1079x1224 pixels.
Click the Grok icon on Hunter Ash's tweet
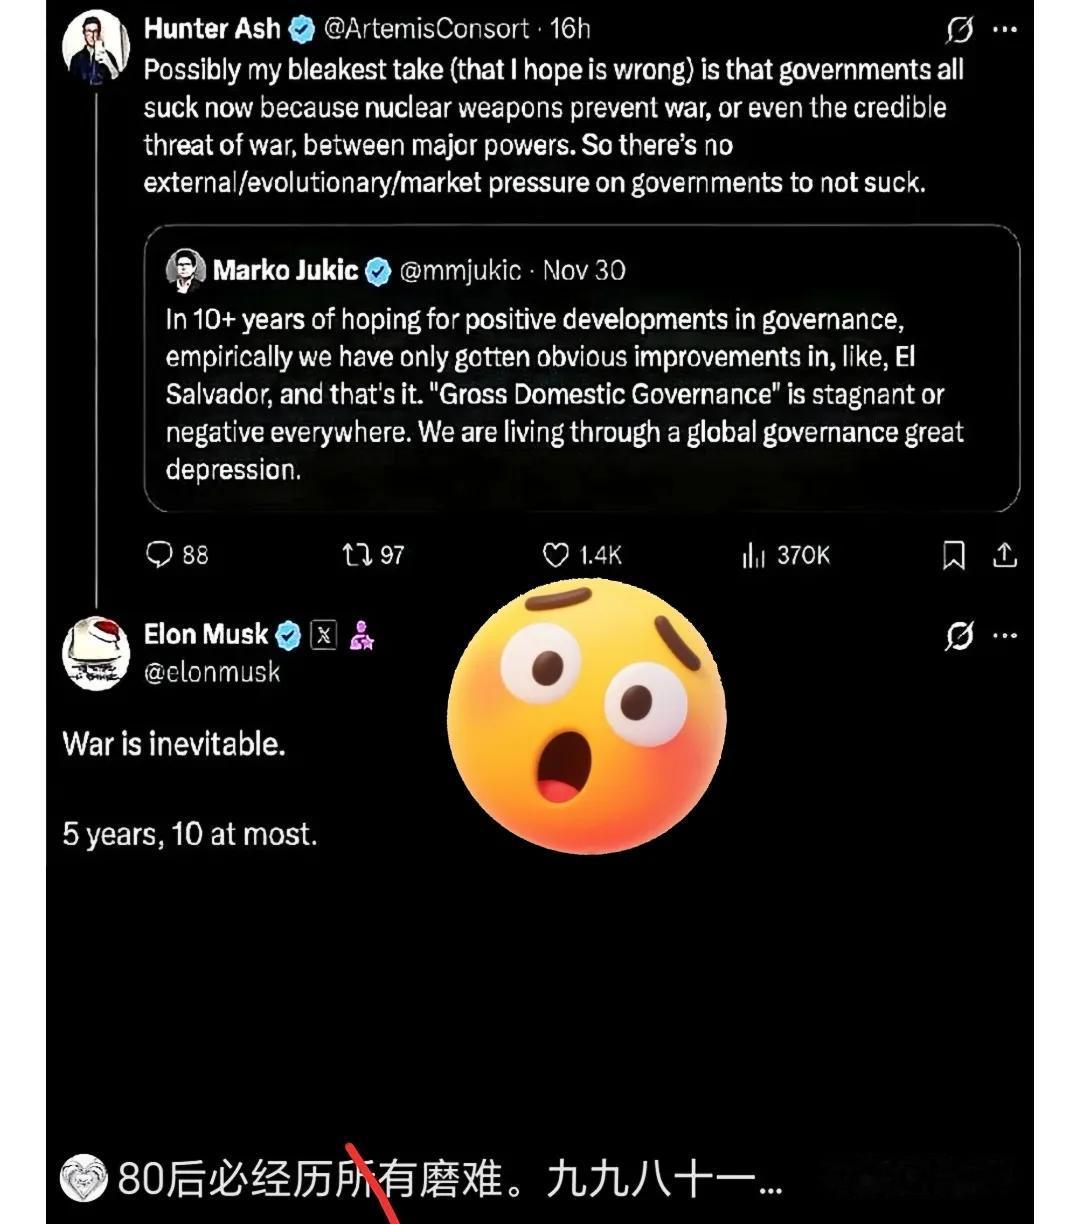click(959, 31)
